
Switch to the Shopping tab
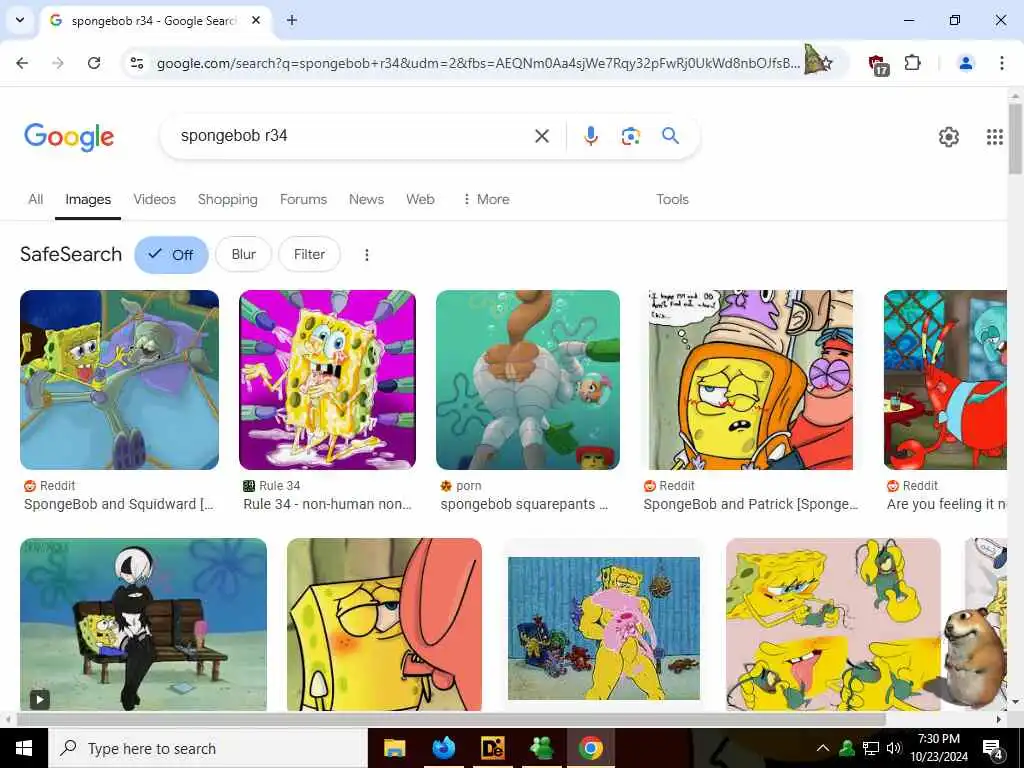228,199
